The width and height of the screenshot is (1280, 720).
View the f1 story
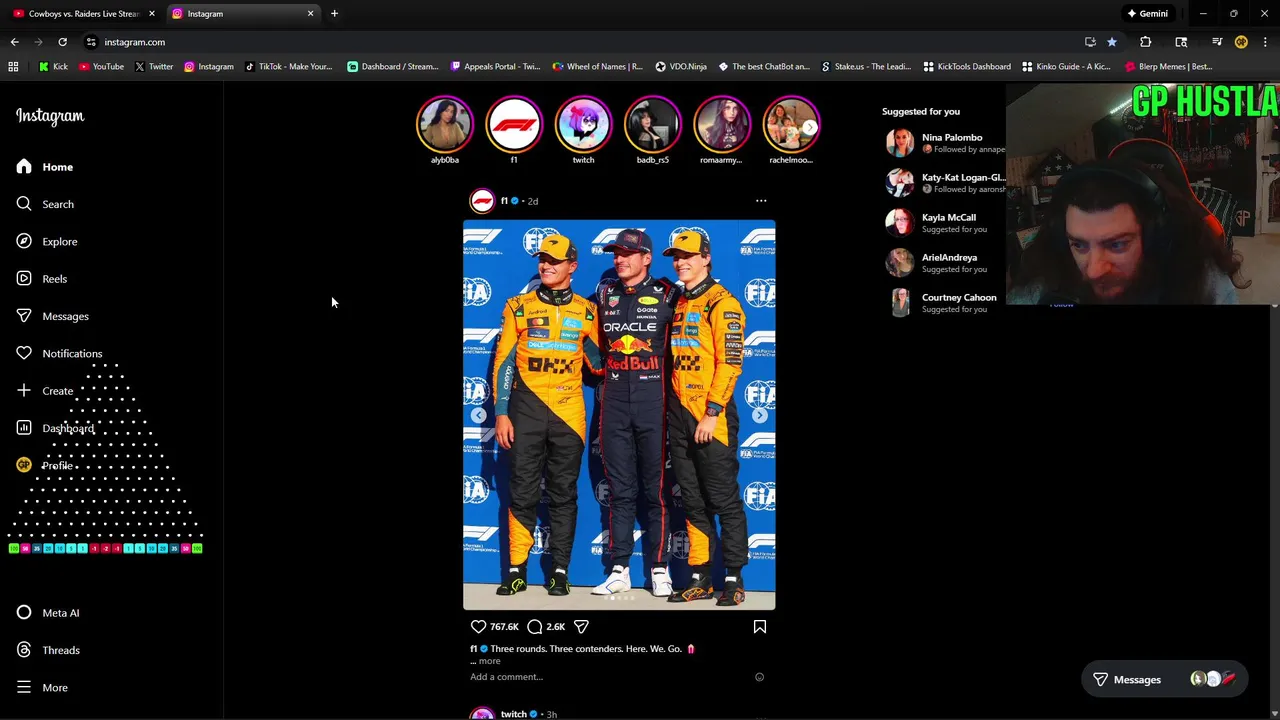[x=514, y=124]
